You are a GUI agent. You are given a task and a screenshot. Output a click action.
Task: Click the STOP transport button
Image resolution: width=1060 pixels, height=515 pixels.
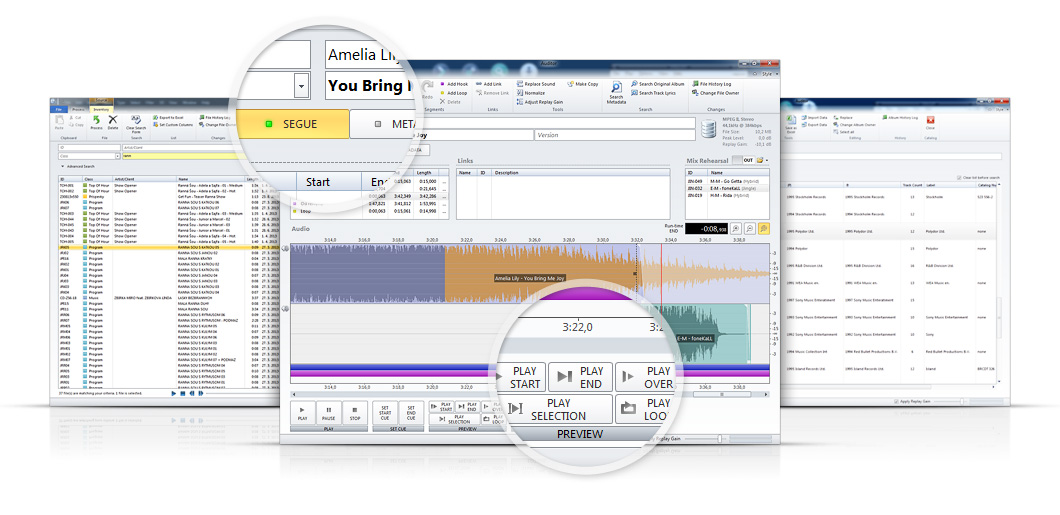(x=355, y=412)
